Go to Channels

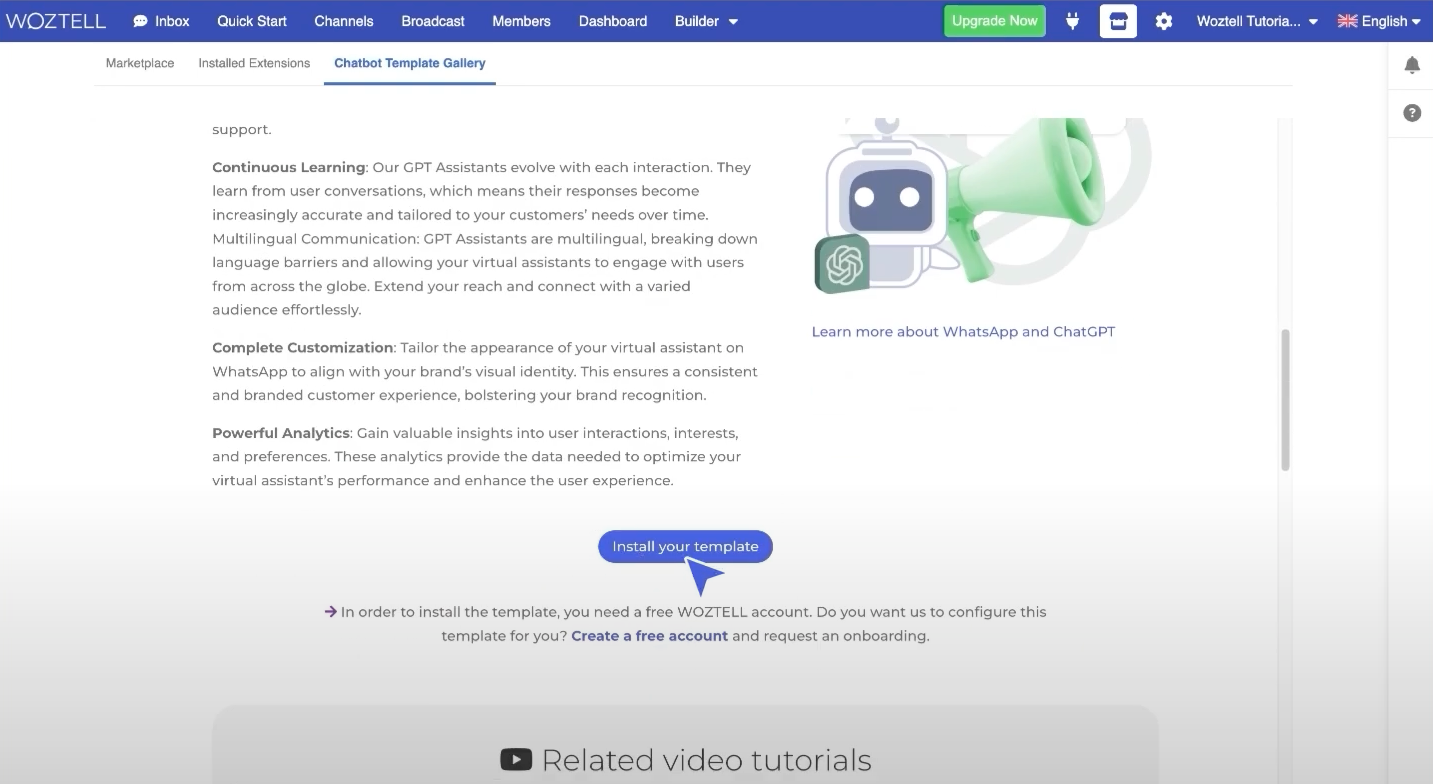[x=344, y=21]
